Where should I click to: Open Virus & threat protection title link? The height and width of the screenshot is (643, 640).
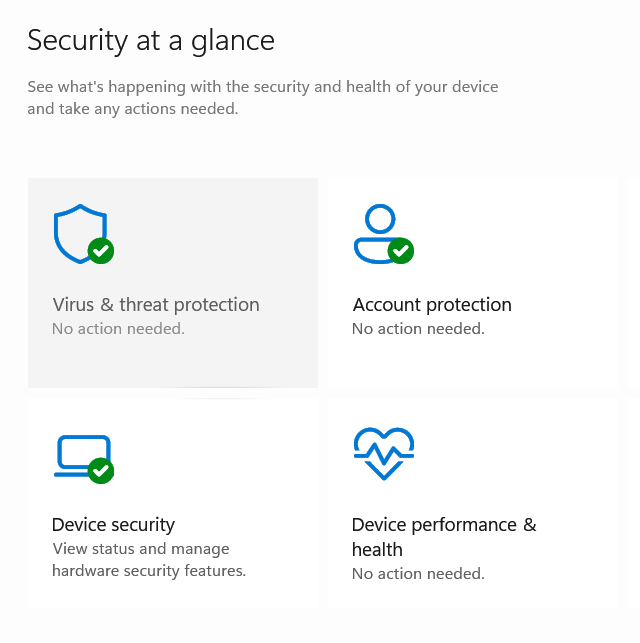point(155,305)
